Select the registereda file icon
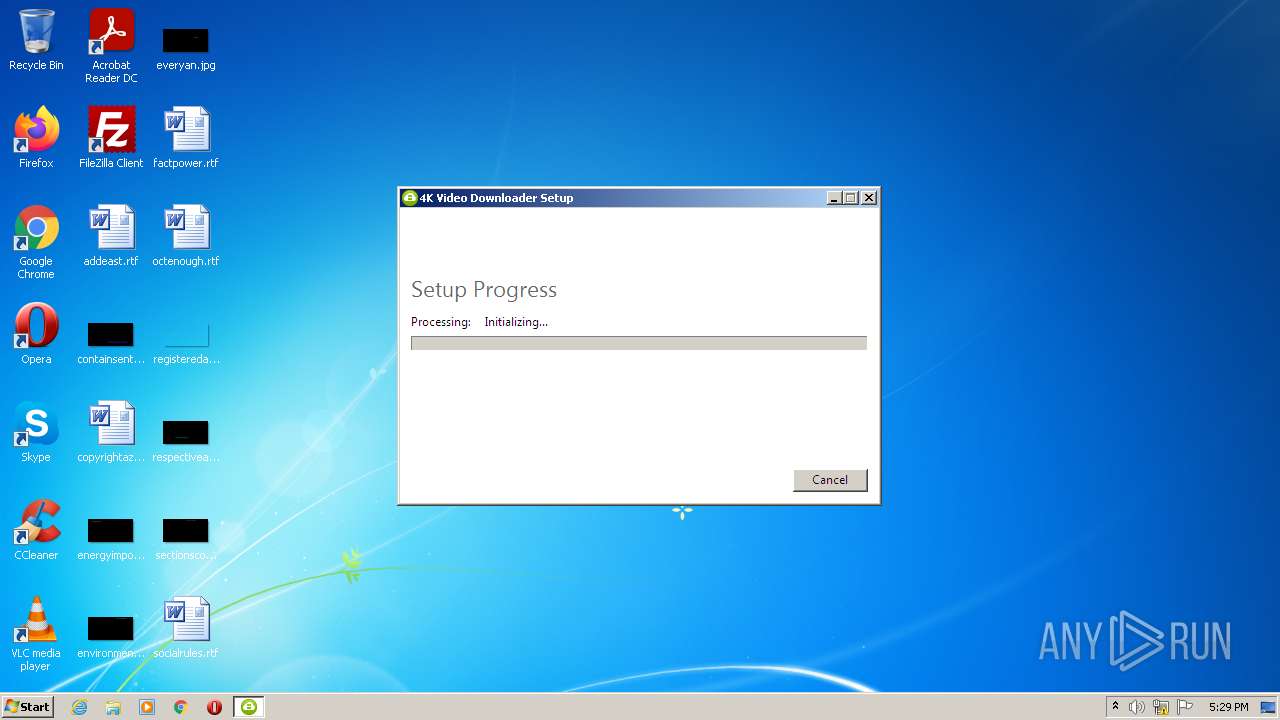Image resolution: width=1280 pixels, height=720 pixels. click(186, 340)
